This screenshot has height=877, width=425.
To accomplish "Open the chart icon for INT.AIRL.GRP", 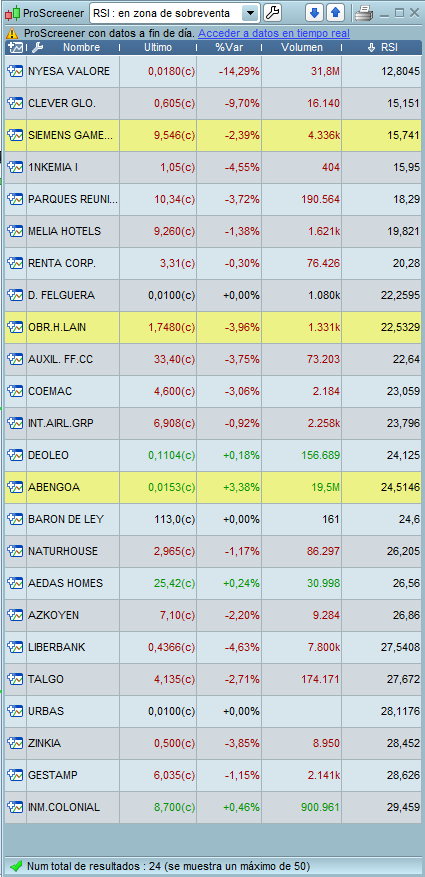I will (x=15, y=423).
